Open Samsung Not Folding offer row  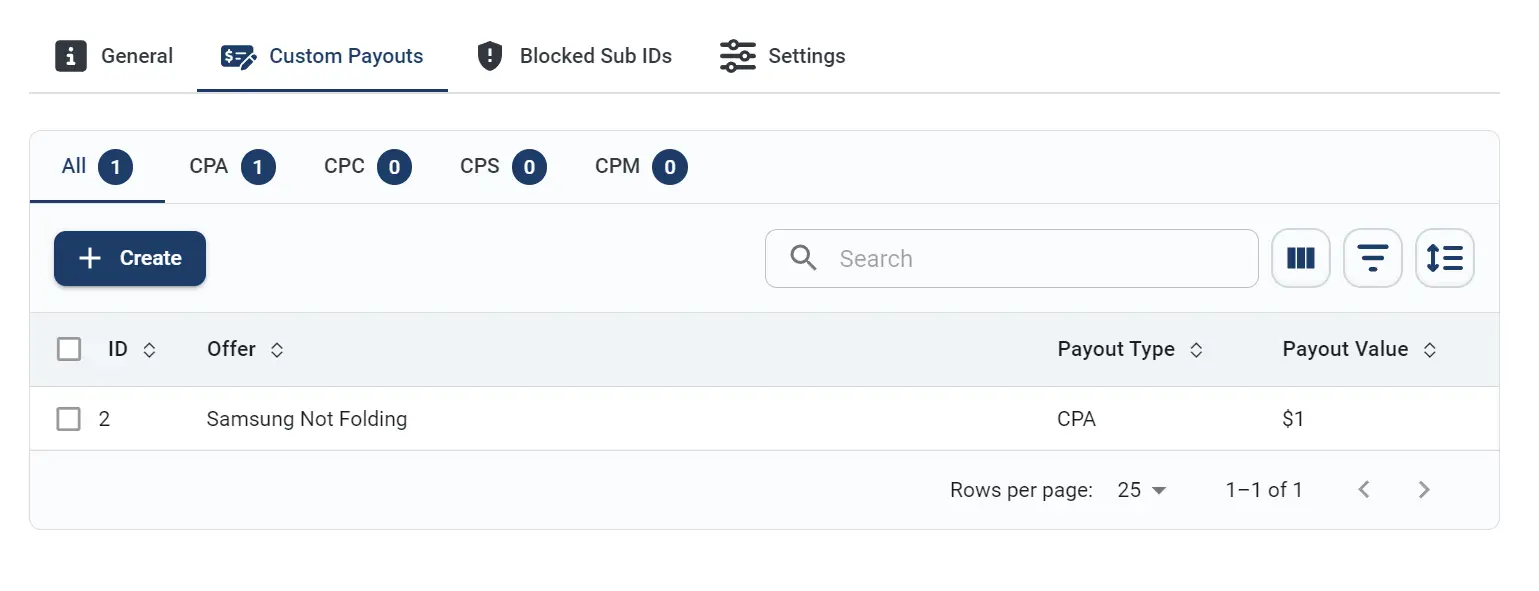click(764, 419)
